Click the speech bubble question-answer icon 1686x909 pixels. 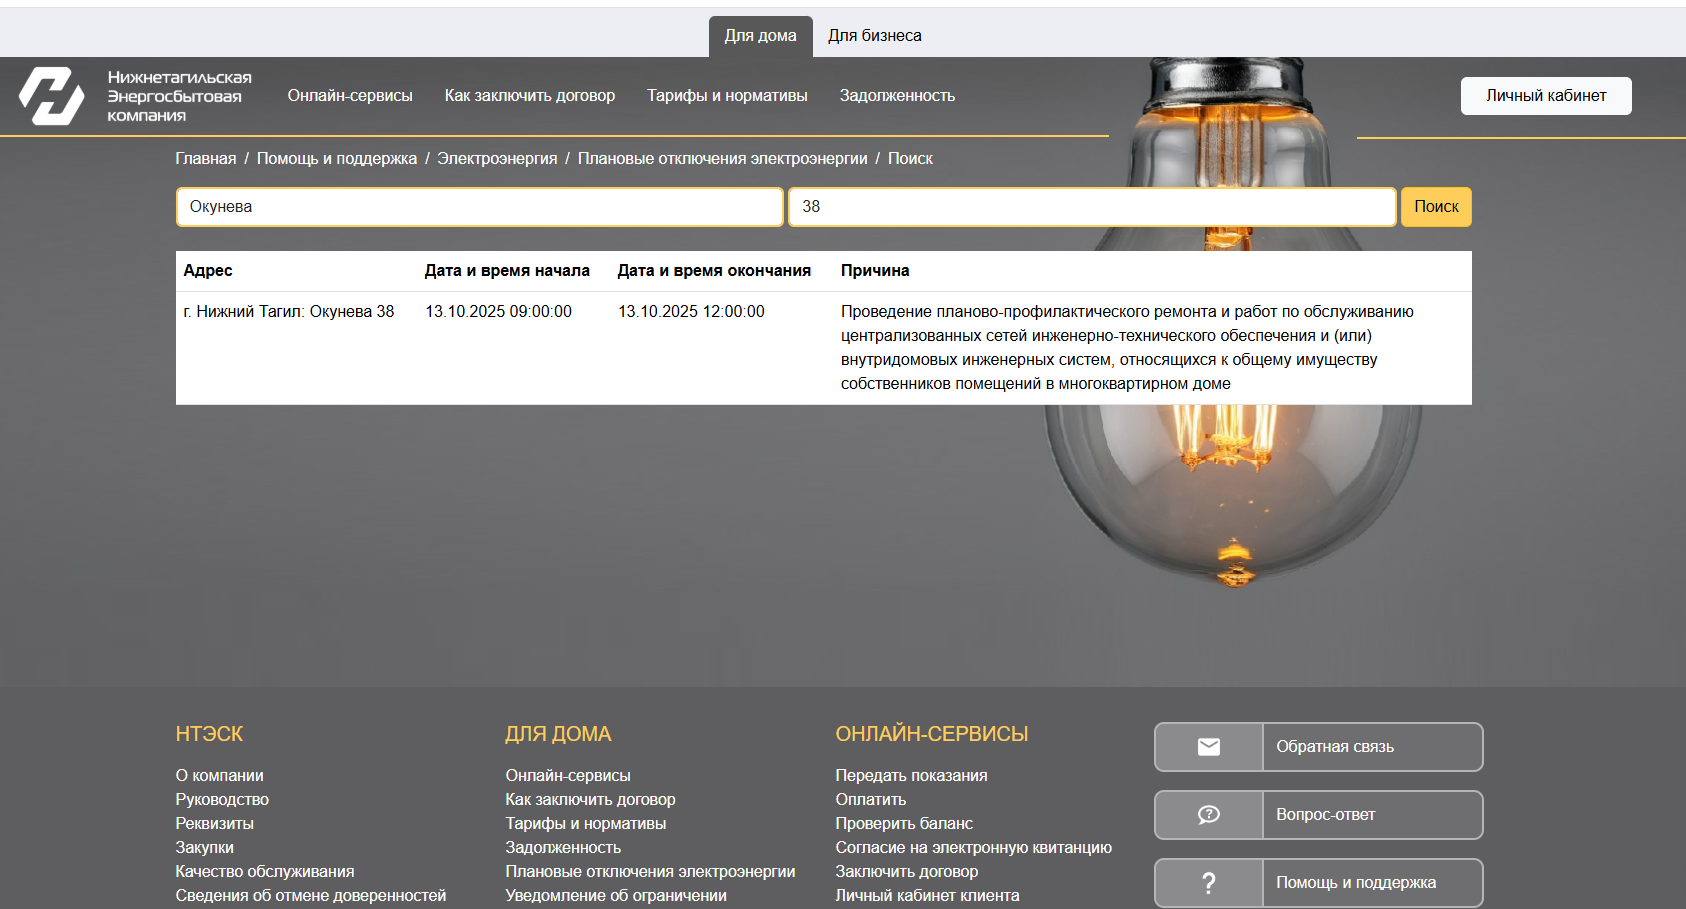click(1208, 815)
